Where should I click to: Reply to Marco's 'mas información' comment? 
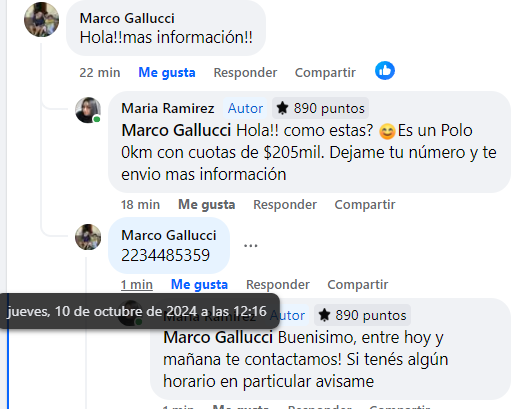(245, 73)
